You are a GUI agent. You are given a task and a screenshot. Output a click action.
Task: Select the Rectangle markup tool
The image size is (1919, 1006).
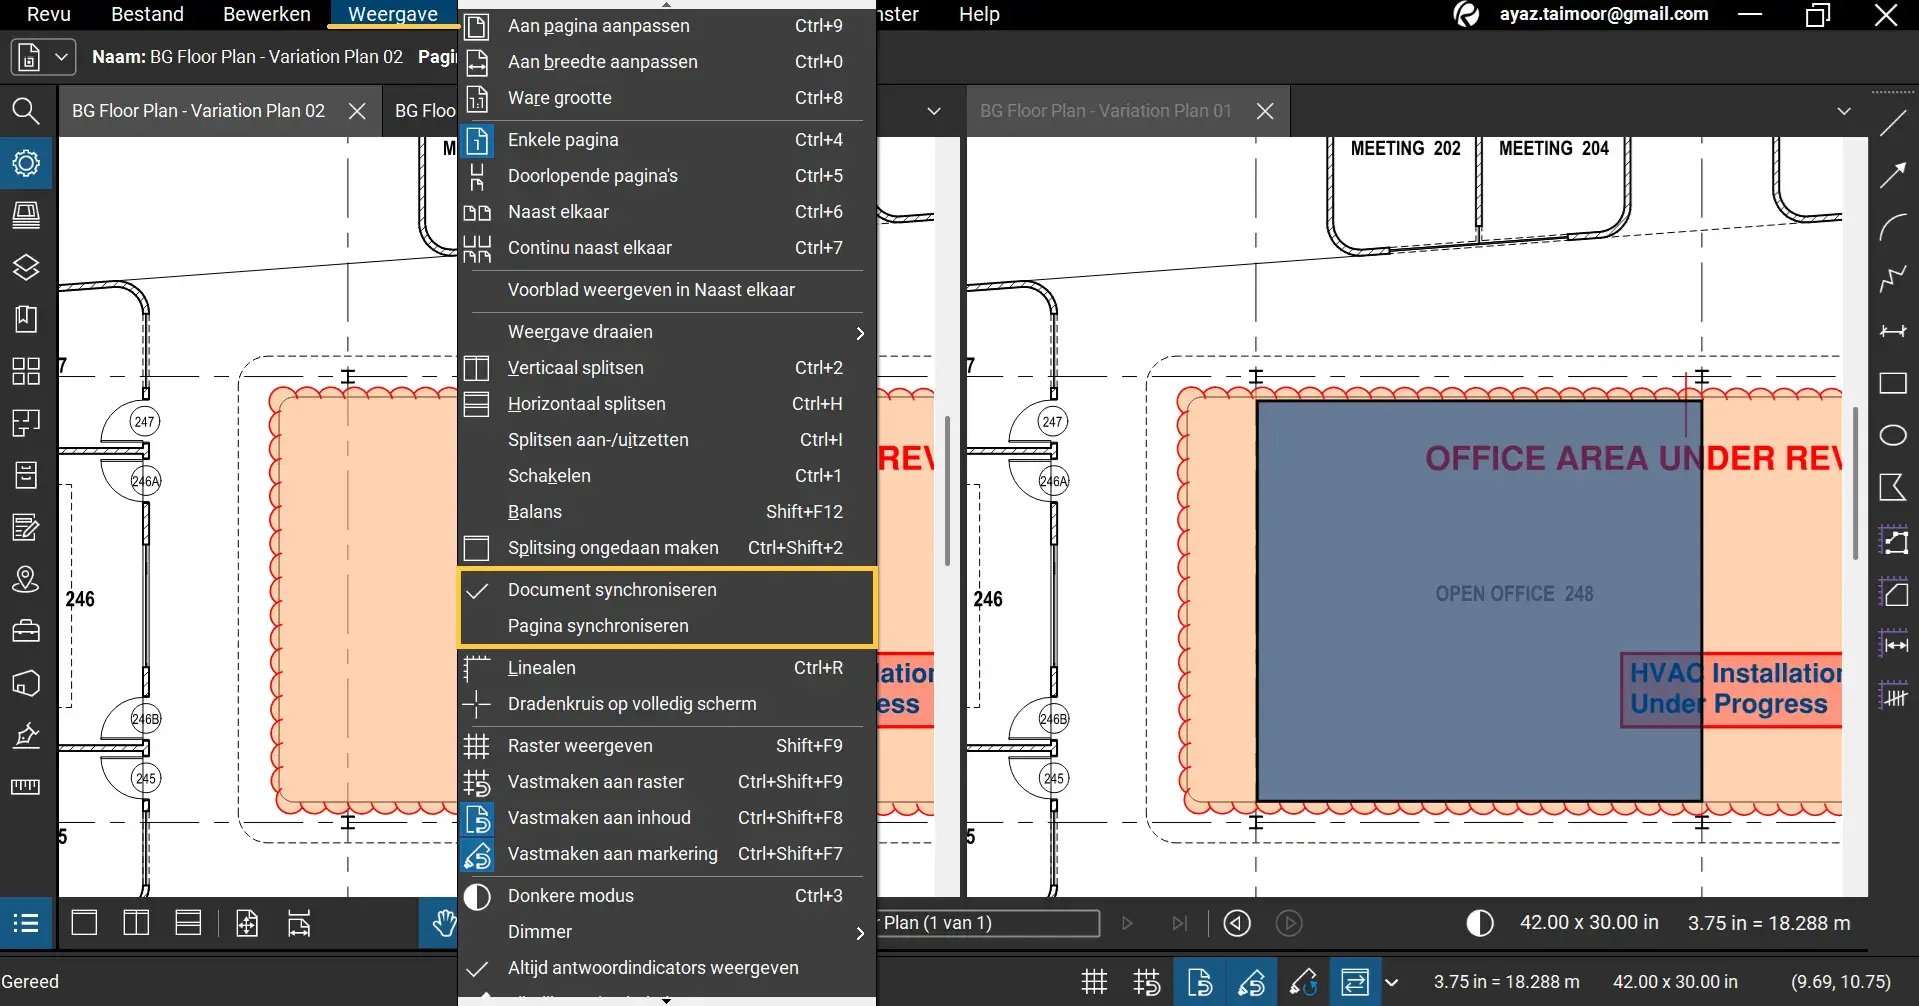[1893, 384]
